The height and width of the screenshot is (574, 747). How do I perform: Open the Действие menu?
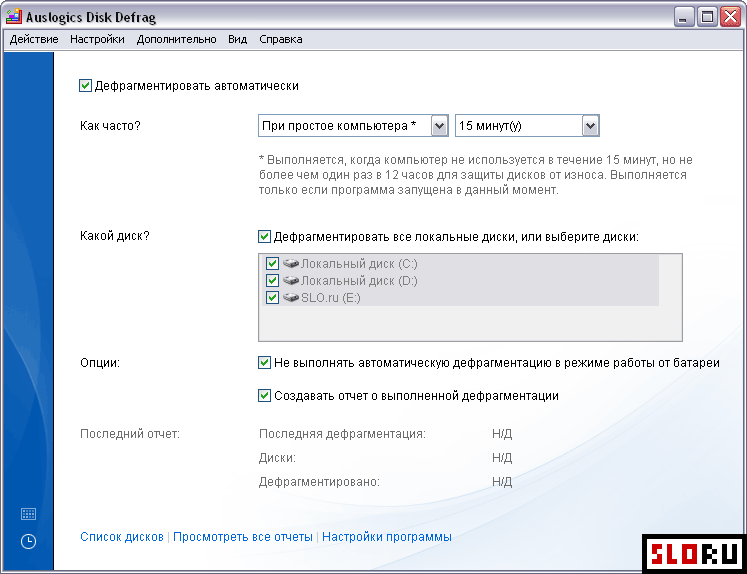[x=34, y=39]
